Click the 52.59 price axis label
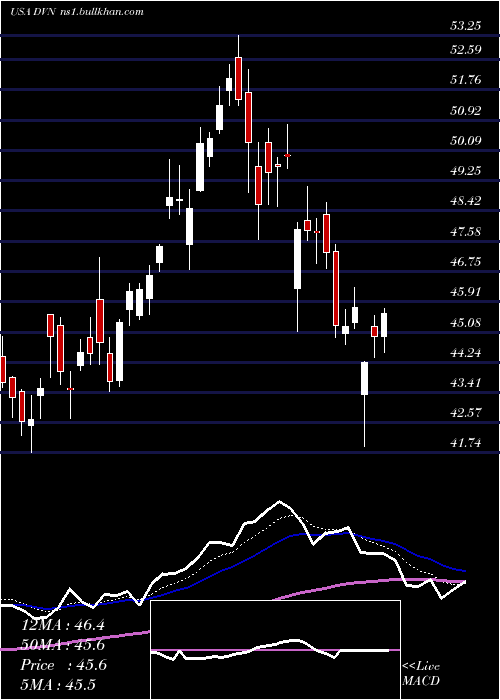Image resolution: width=500 pixels, height=700 pixels. click(466, 50)
